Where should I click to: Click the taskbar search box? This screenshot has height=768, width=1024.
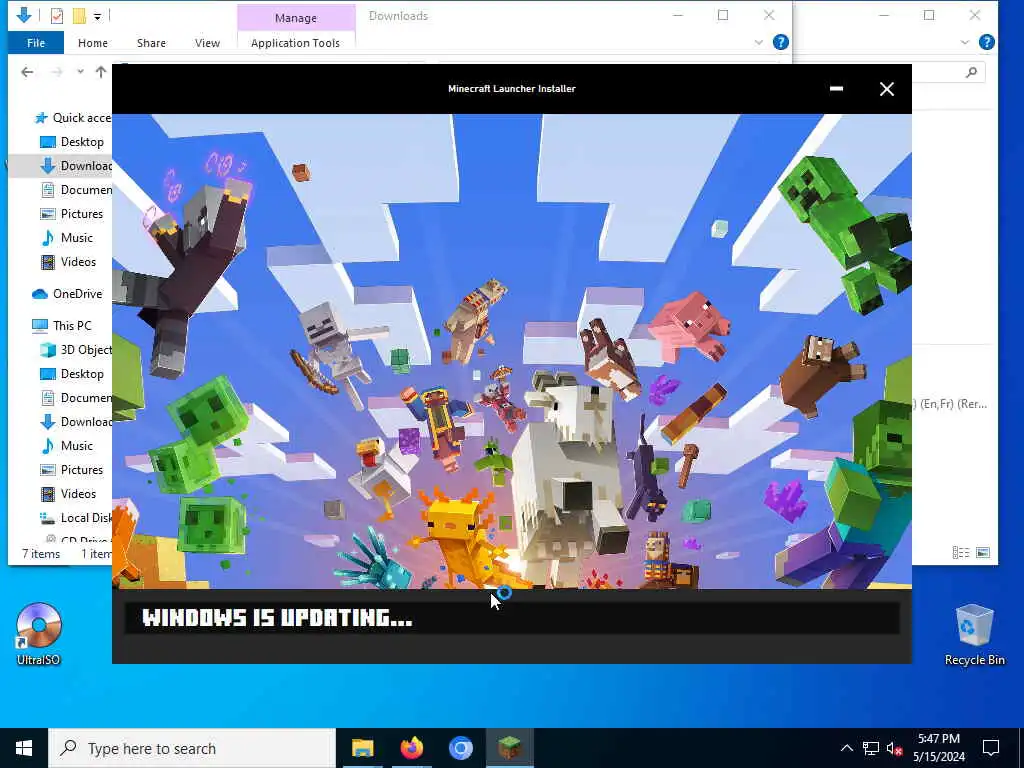[192, 748]
